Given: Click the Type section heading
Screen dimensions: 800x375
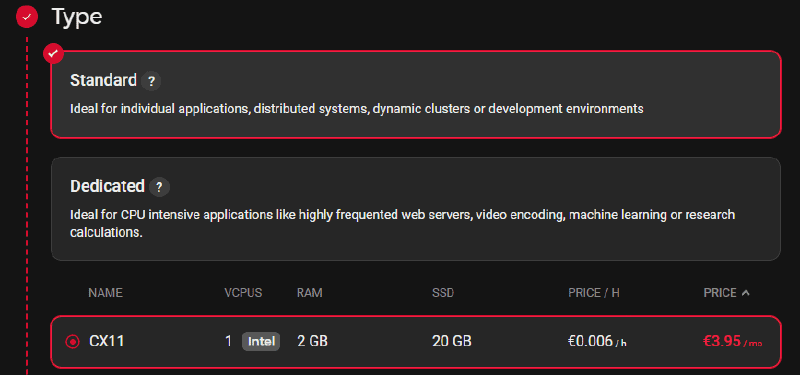Looking at the screenshot, I should 77,17.
